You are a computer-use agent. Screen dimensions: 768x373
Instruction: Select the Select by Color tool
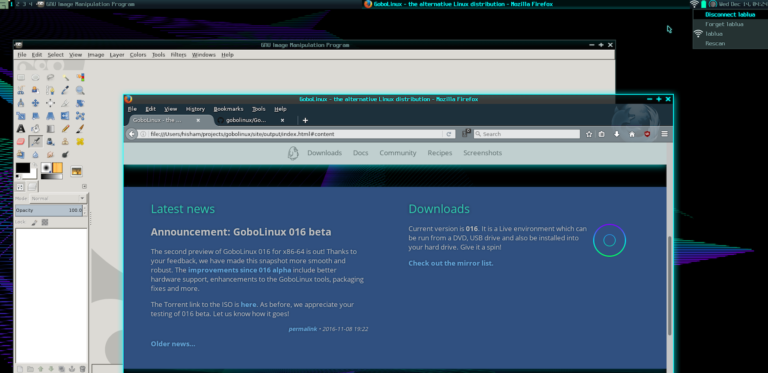pos(80,77)
